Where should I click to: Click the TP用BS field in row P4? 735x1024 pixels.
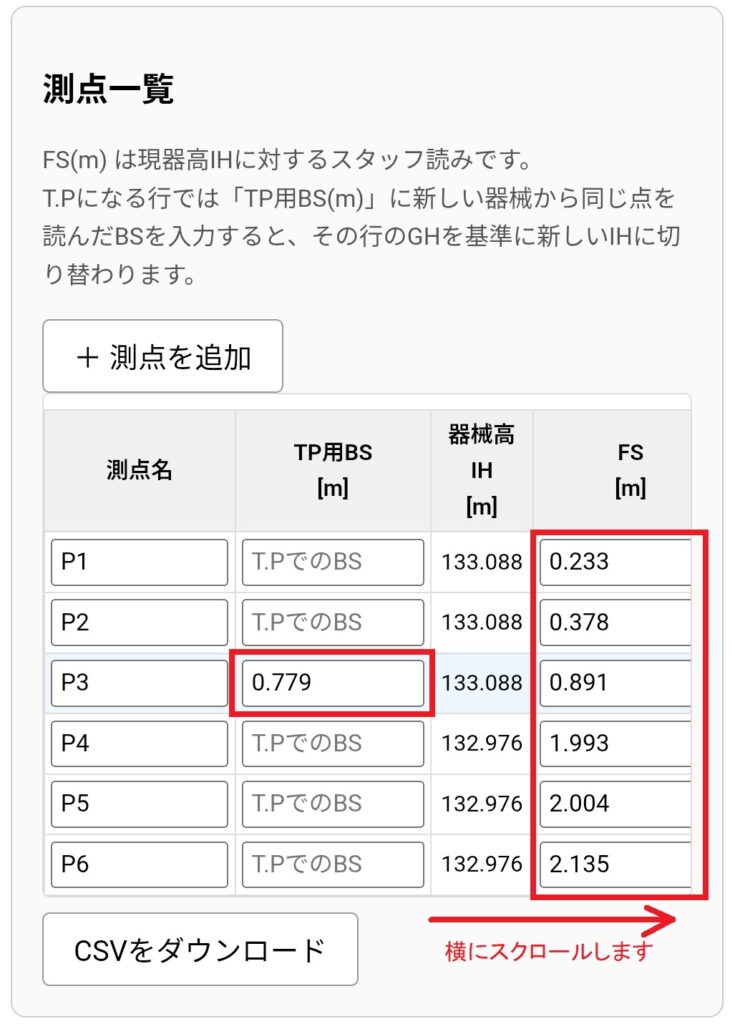[333, 743]
